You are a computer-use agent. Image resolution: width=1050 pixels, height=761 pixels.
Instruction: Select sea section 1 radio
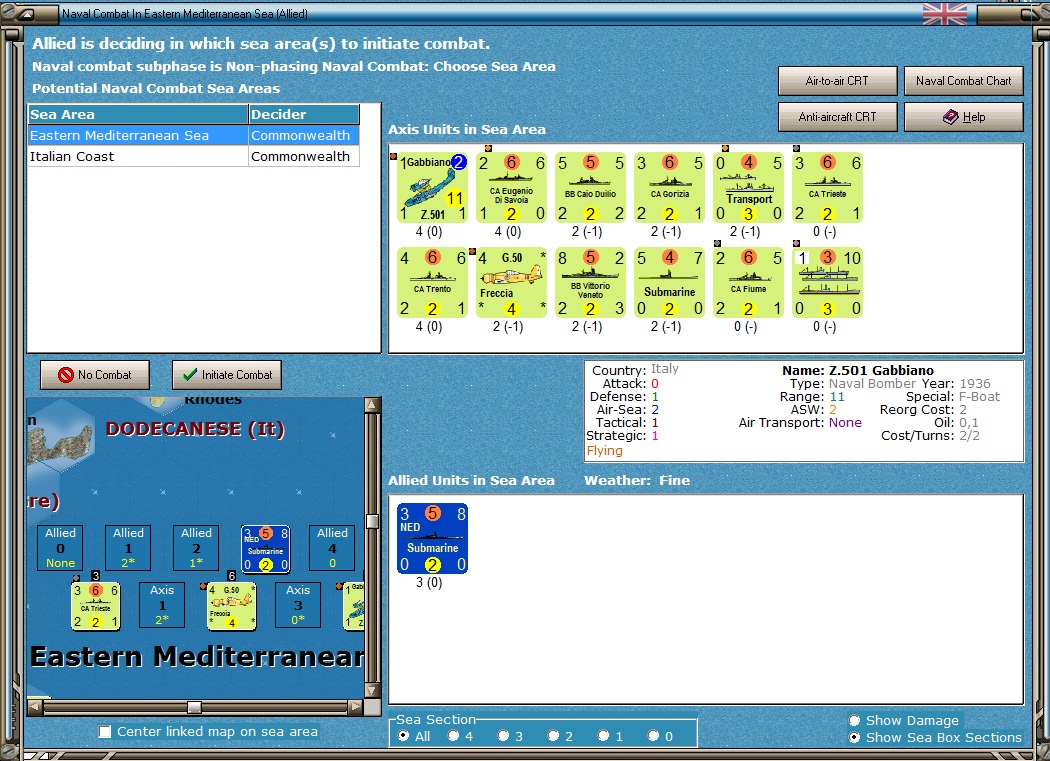(604, 736)
